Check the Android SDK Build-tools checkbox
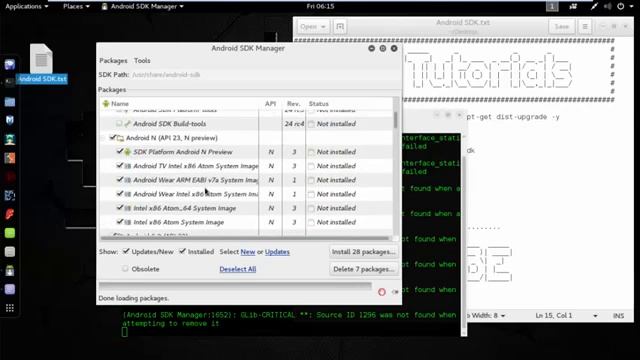This screenshot has height=360, width=640. [x=119, y=124]
